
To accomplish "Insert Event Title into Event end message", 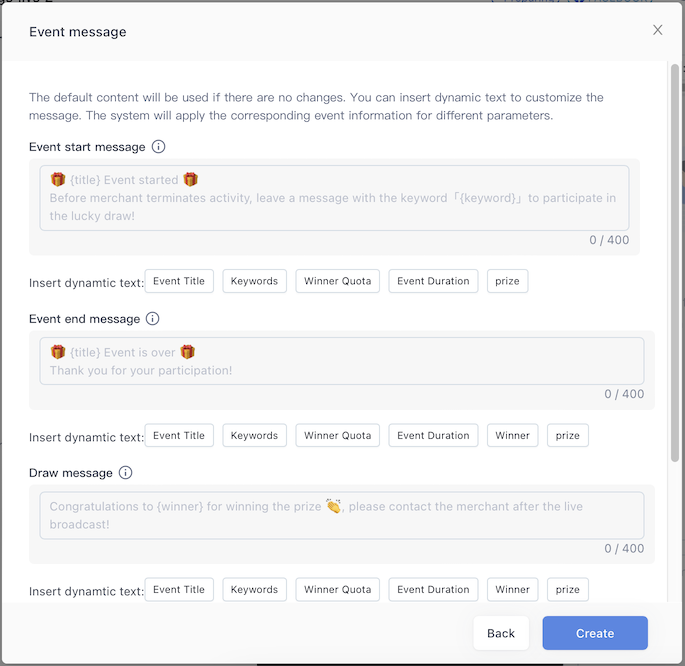I will click(179, 435).
